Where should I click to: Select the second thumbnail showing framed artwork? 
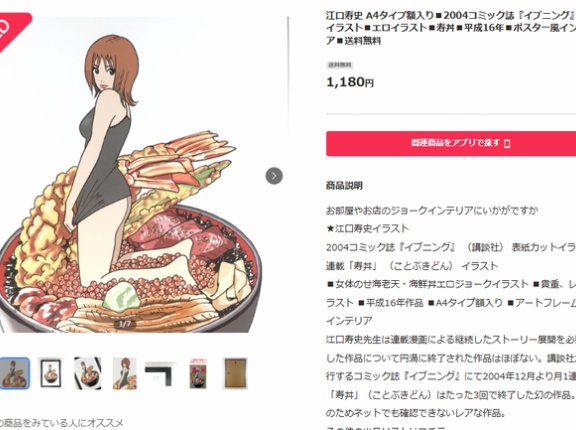click(51, 373)
